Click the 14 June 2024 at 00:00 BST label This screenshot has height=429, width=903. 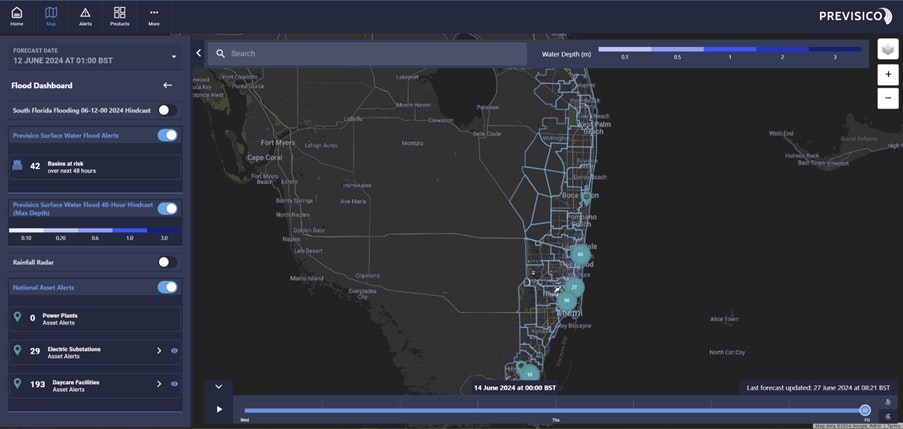(x=515, y=388)
